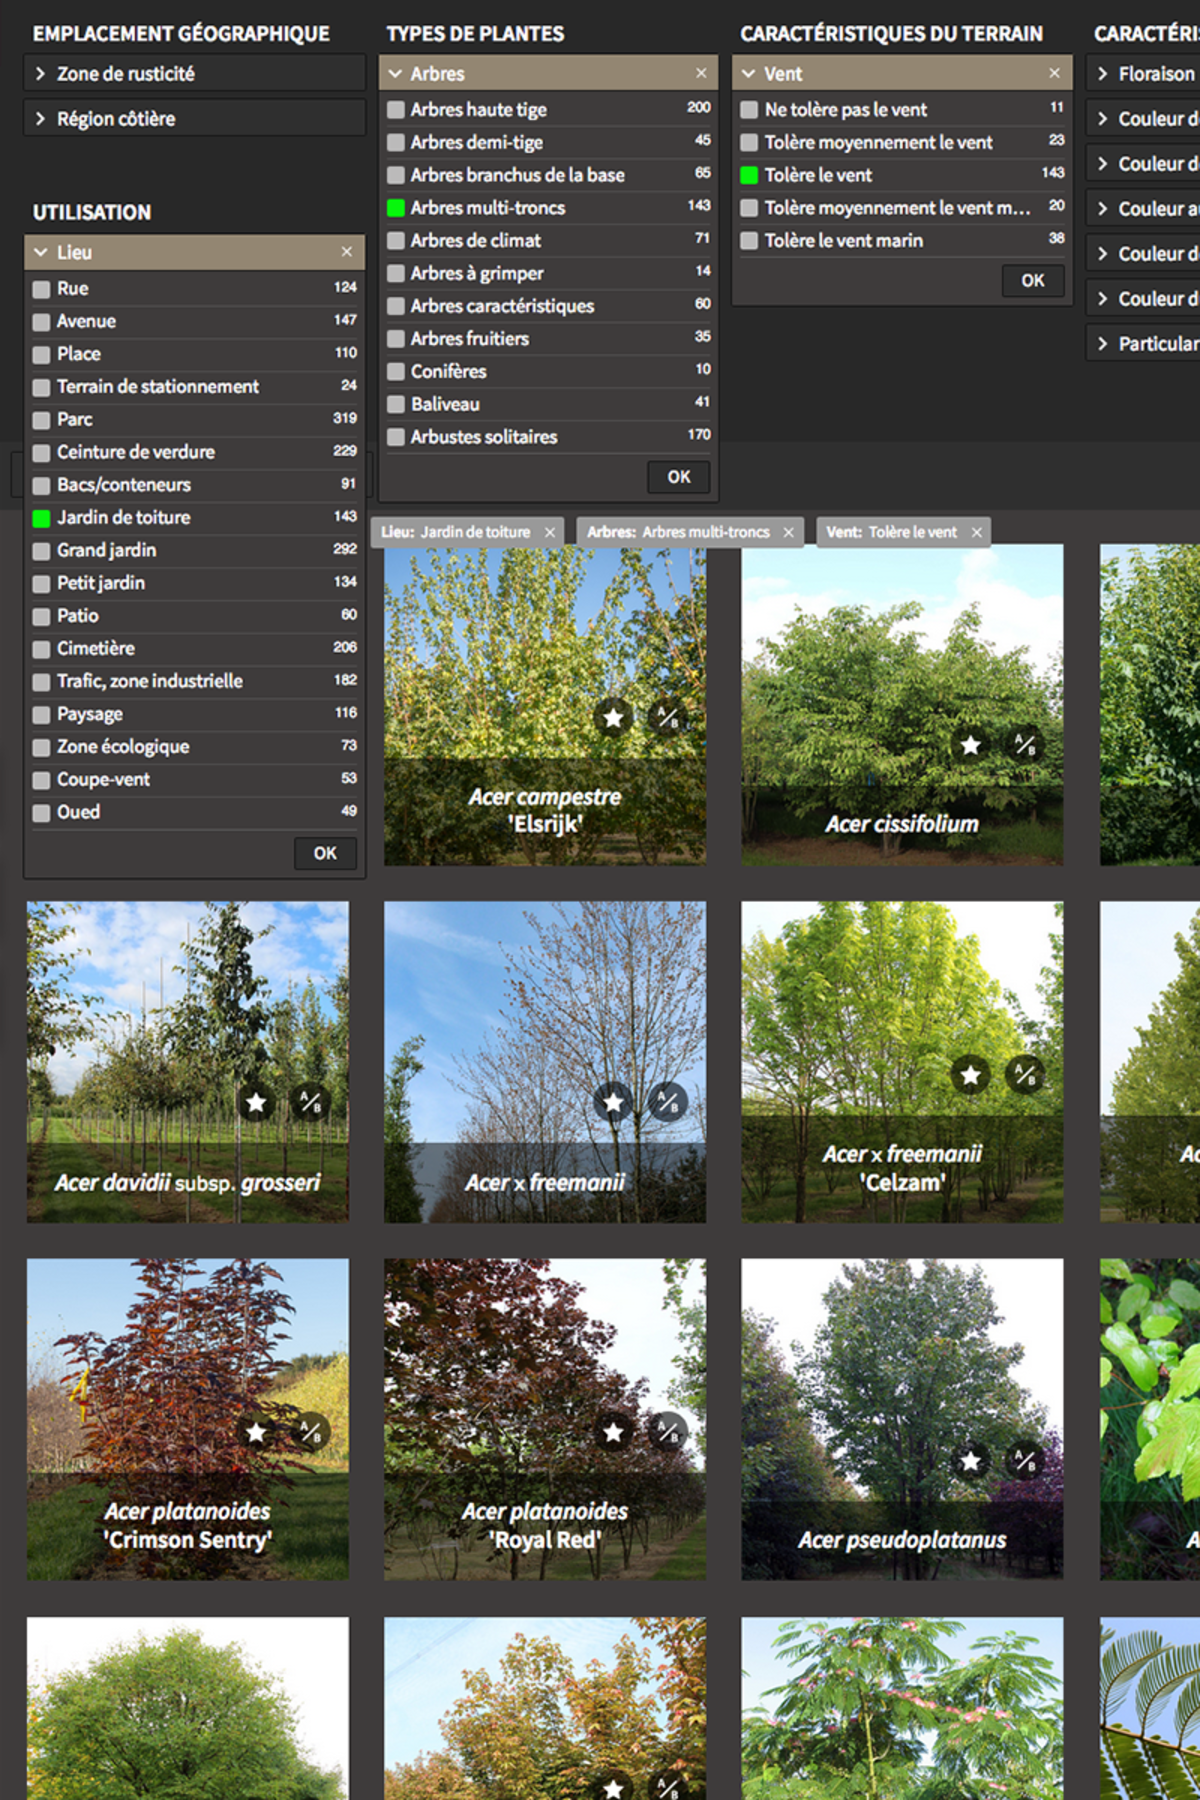Compare Acer x freemanii 'Celzam' A/B icon
The image size is (1200, 1800).
[x=1025, y=1075]
